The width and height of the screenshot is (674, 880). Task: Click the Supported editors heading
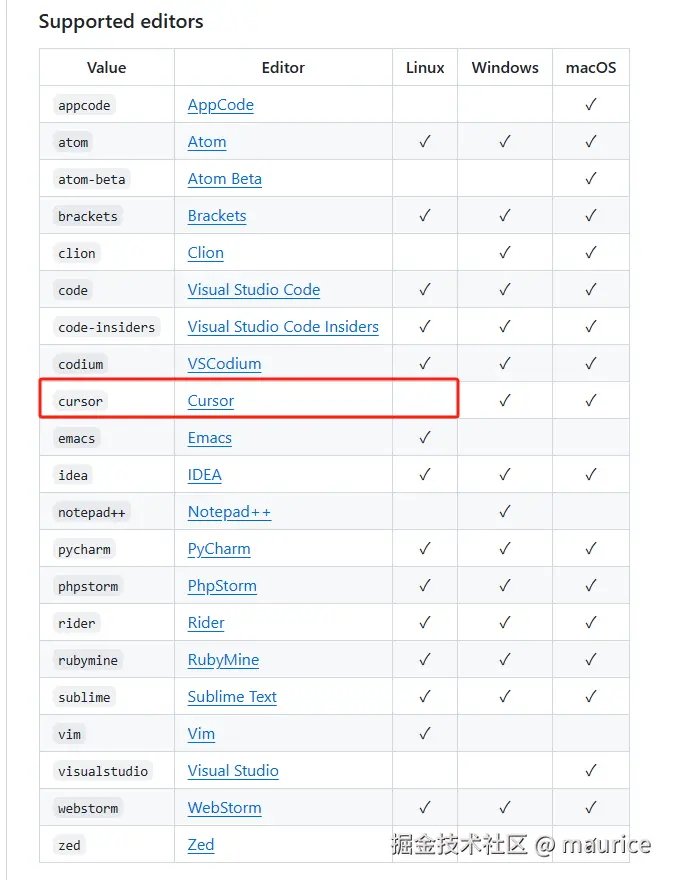(121, 21)
